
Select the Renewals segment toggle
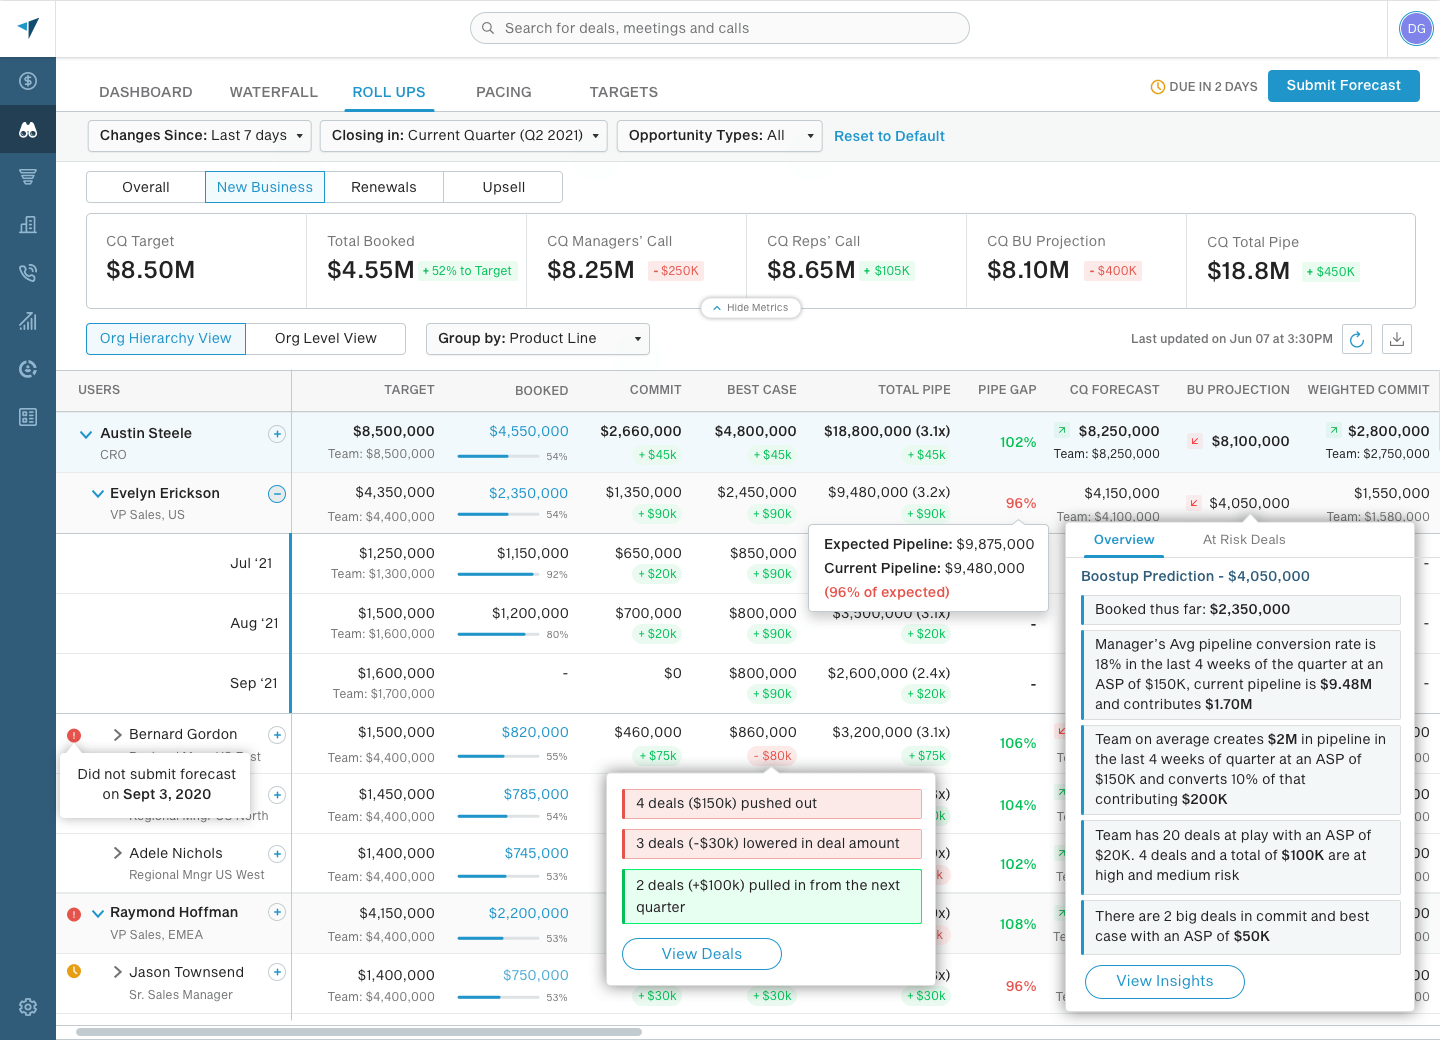pyautogui.click(x=385, y=187)
